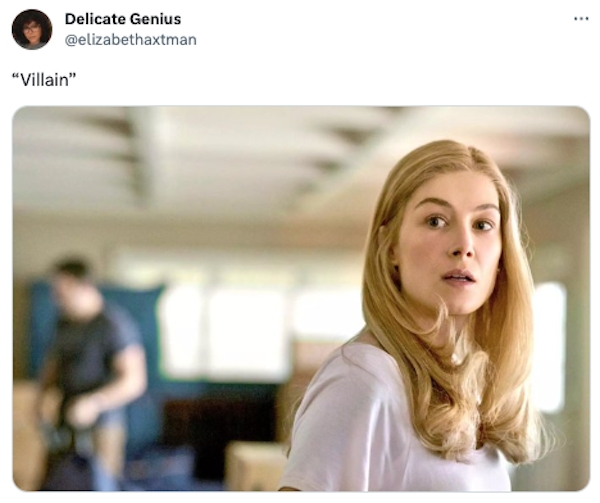Visit the @elizabethaxtman handle link
600x503 pixels.
tap(130, 40)
